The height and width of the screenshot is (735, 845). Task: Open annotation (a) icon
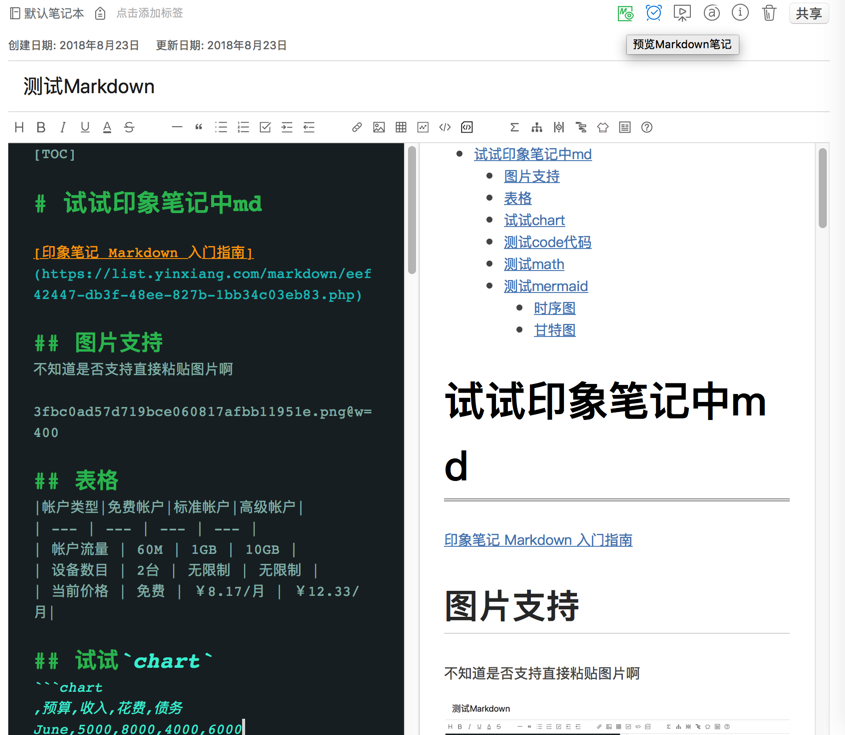click(711, 13)
